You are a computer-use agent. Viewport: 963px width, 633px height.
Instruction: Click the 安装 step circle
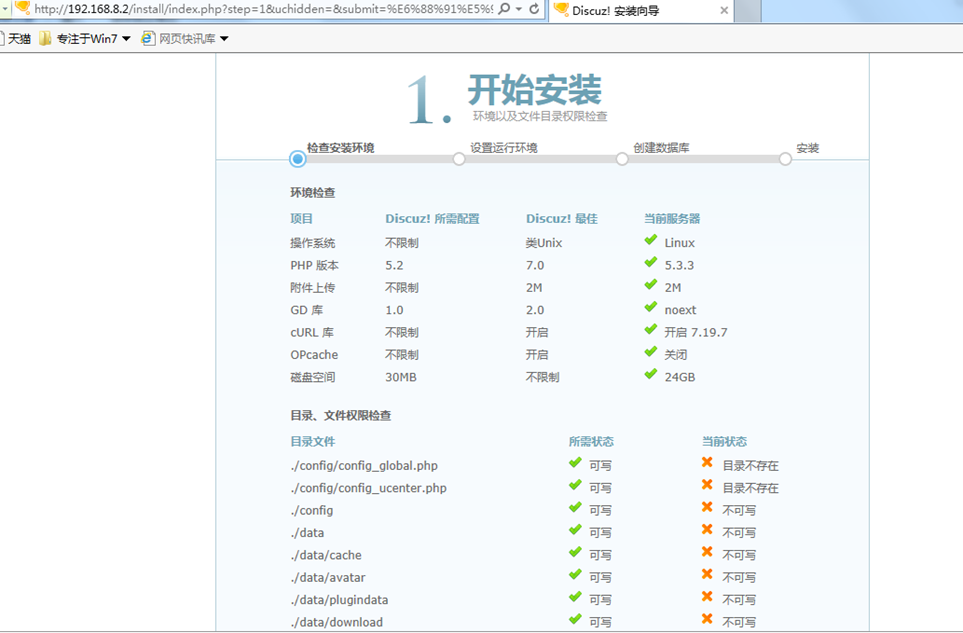click(x=785, y=159)
